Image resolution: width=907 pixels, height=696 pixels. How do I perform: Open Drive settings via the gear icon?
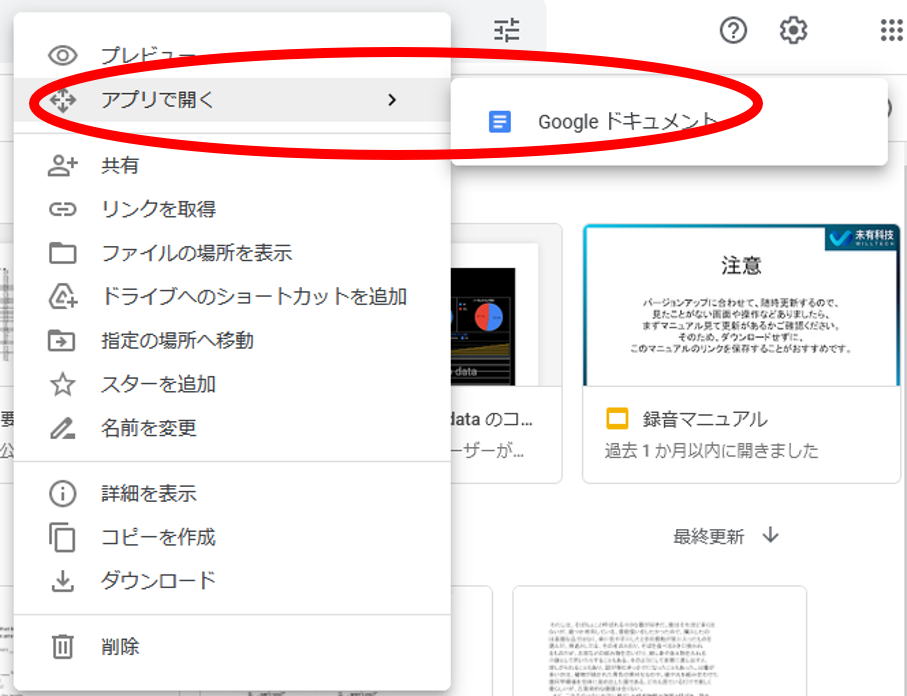[x=793, y=30]
